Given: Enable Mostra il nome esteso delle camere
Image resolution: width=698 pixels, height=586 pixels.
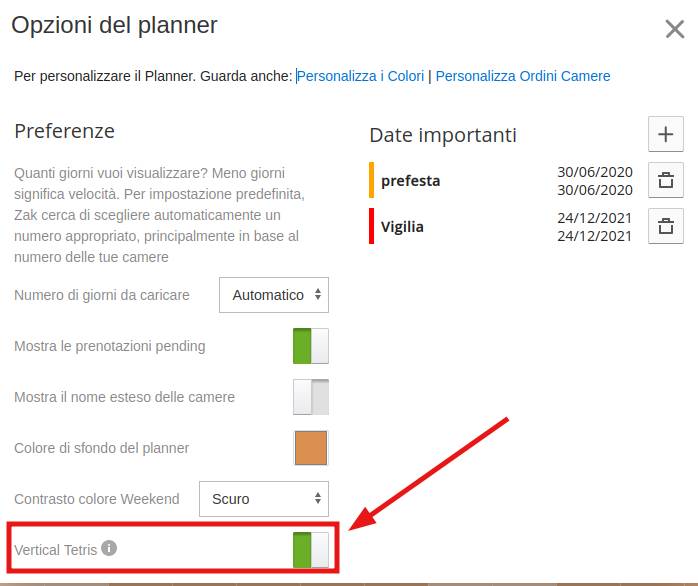Looking at the screenshot, I should [310, 397].
